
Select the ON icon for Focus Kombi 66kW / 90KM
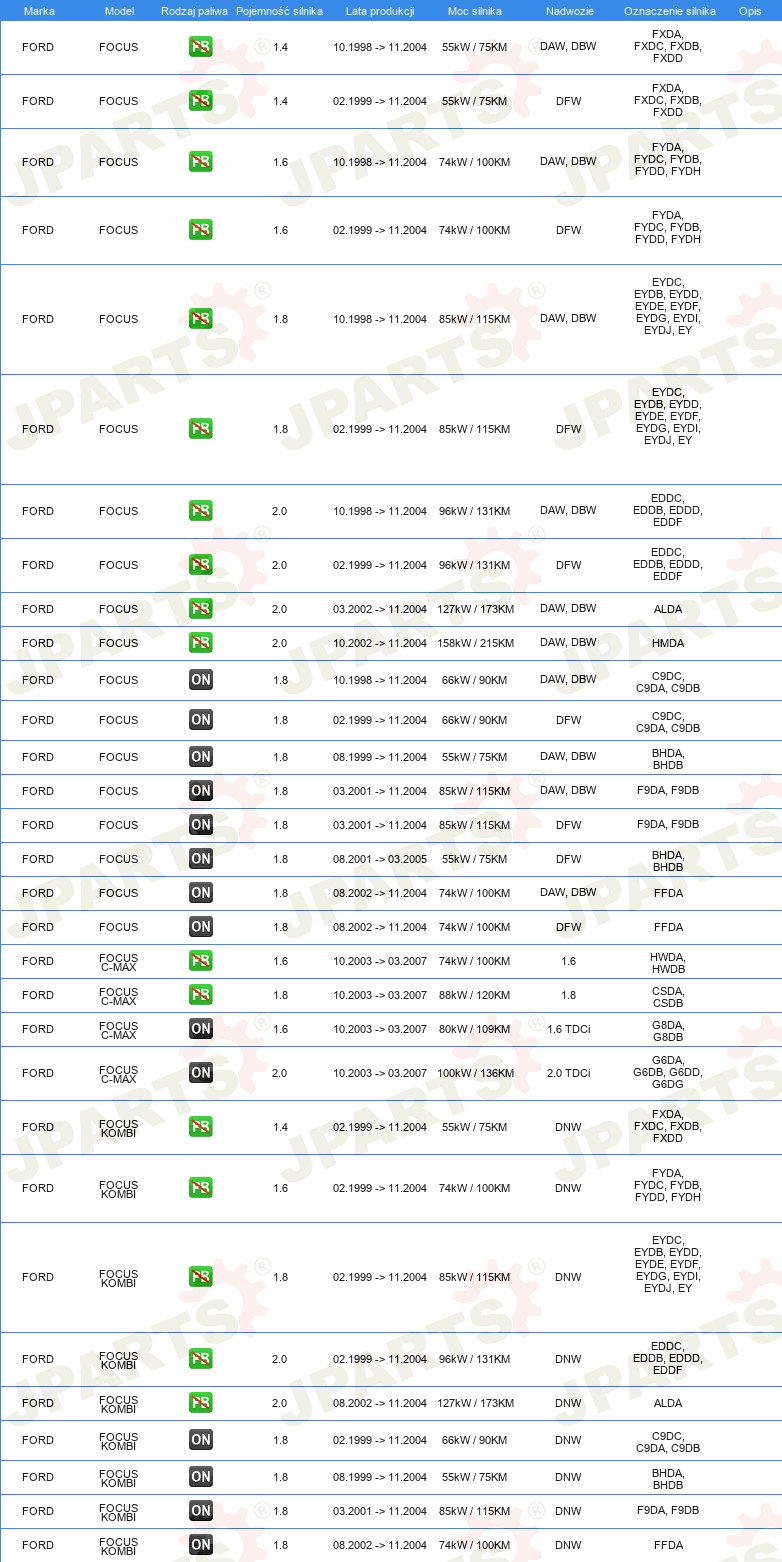(201, 1440)
